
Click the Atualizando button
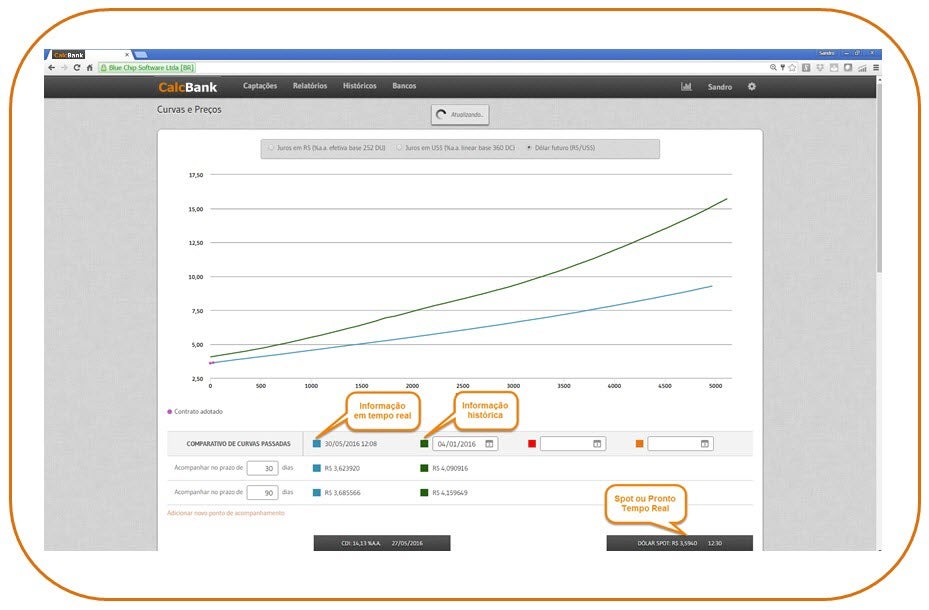460,115
